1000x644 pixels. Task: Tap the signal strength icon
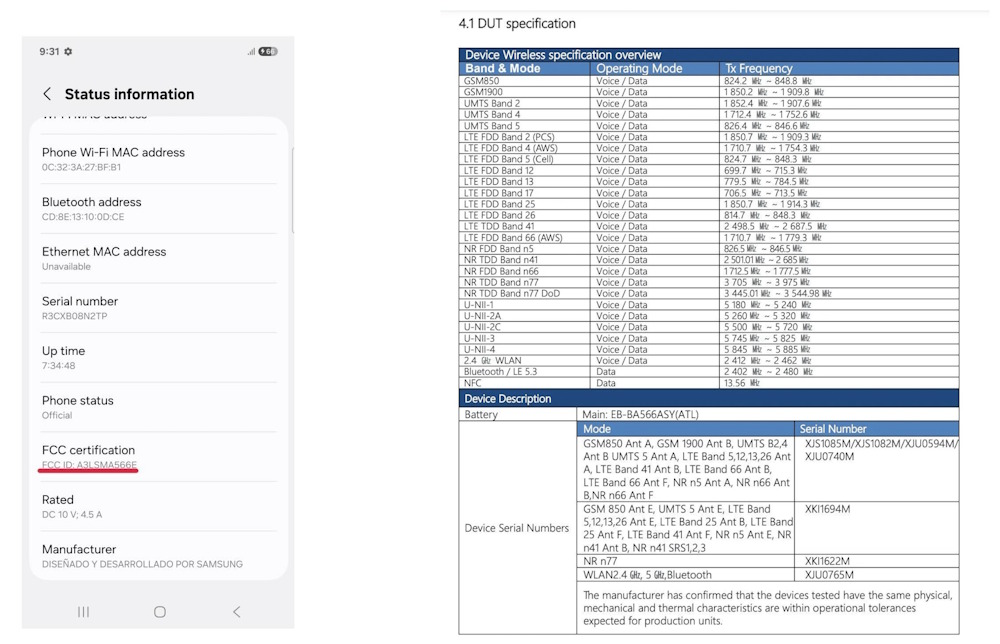(250, 51)
